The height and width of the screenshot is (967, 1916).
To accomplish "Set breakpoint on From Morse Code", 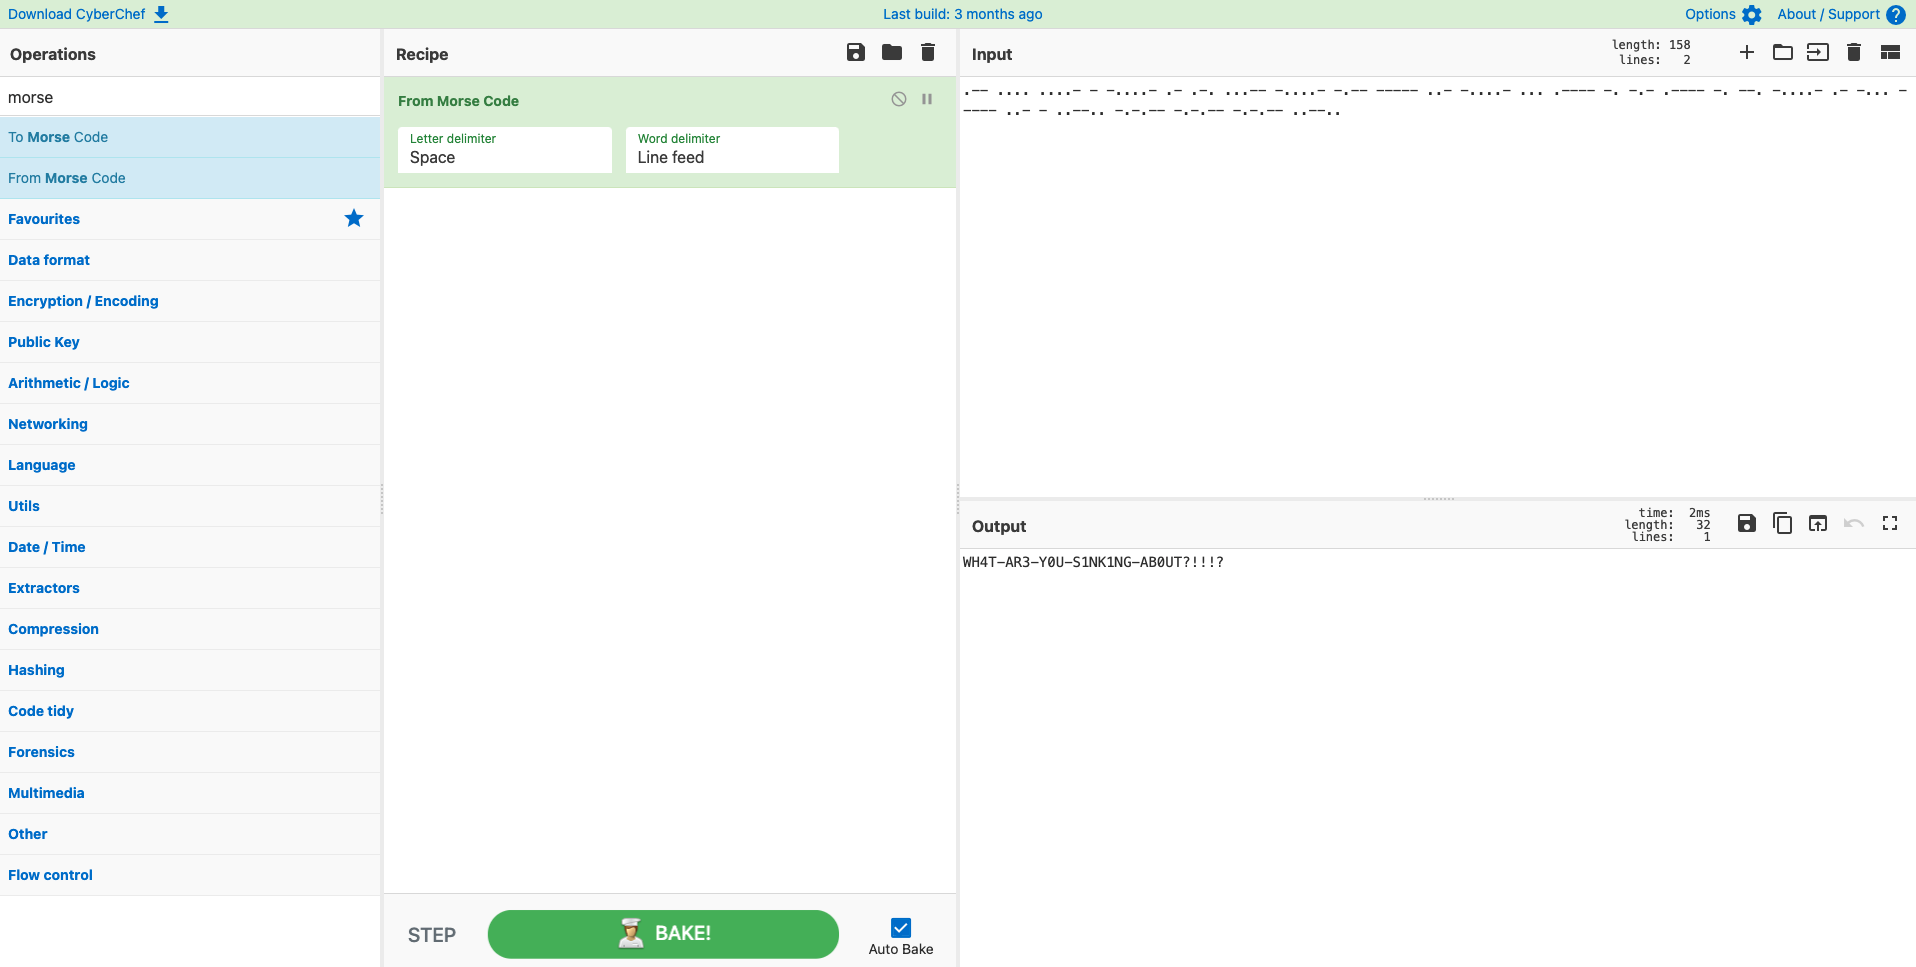I will tap(927, 100).
